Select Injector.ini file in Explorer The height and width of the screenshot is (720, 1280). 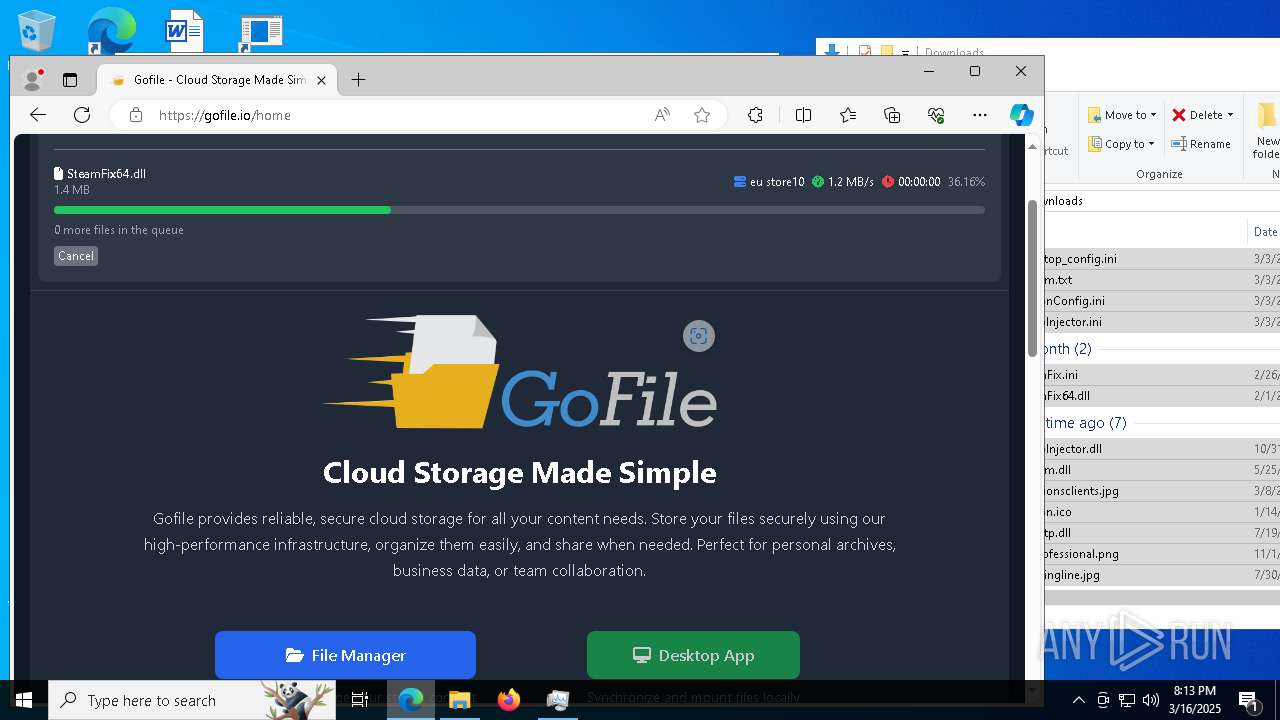1073,322
